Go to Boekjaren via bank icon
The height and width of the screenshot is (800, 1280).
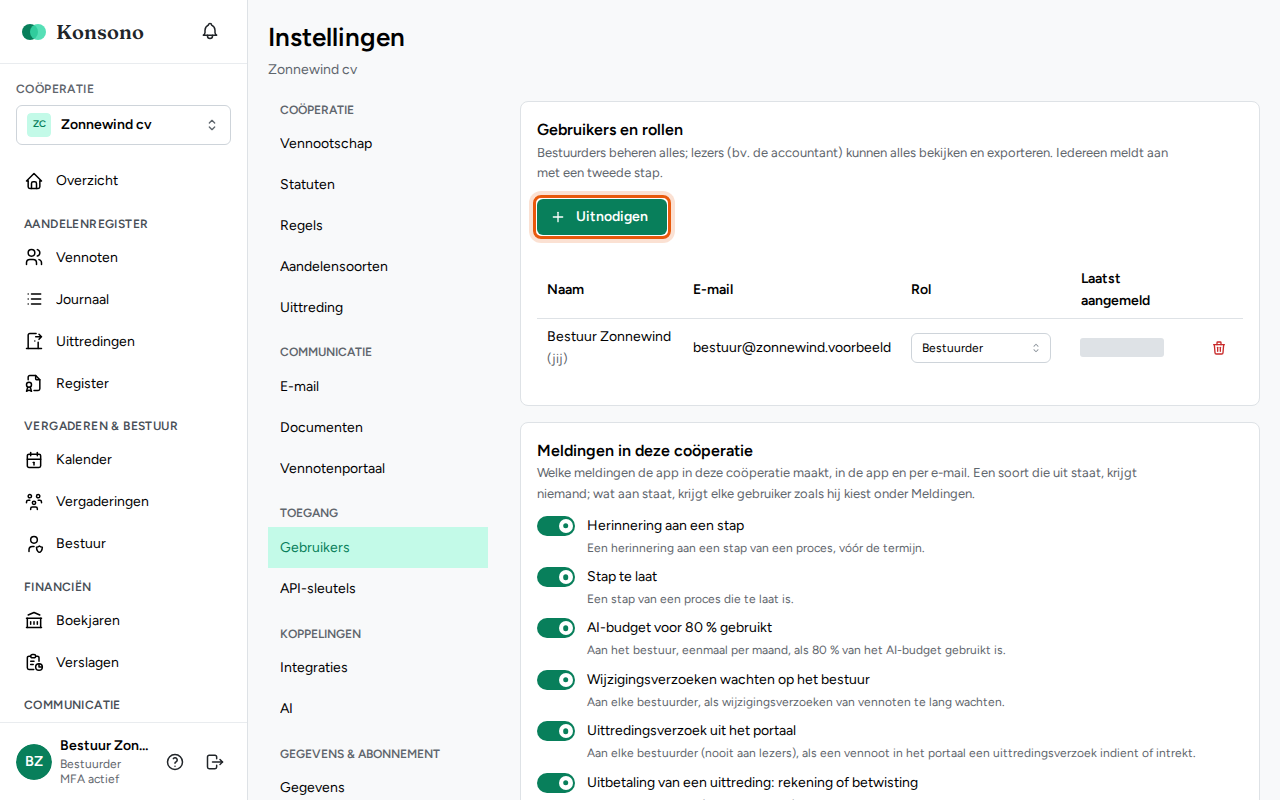point(34,621)
